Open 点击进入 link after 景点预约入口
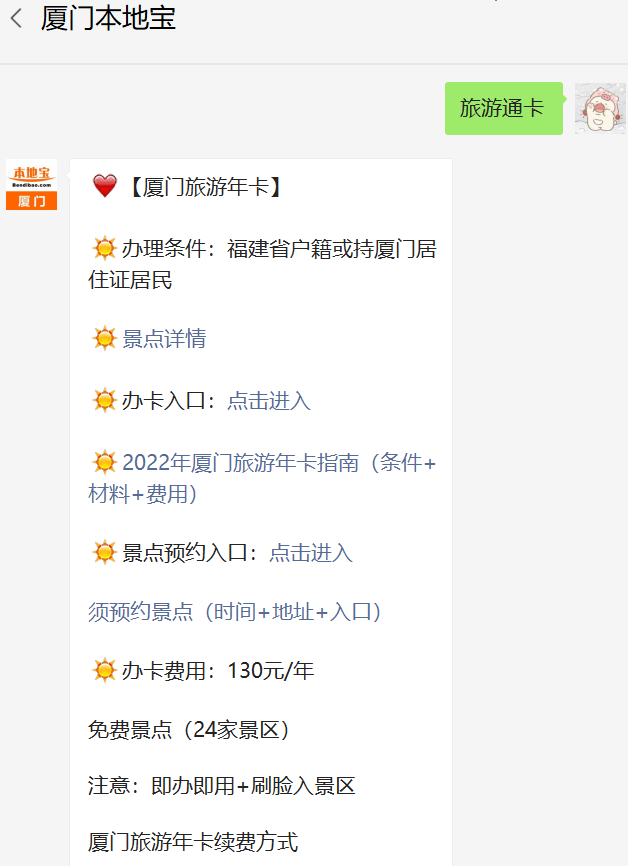Screen dimensions: 628x866 pyautogui.click(x=311, y=553)
